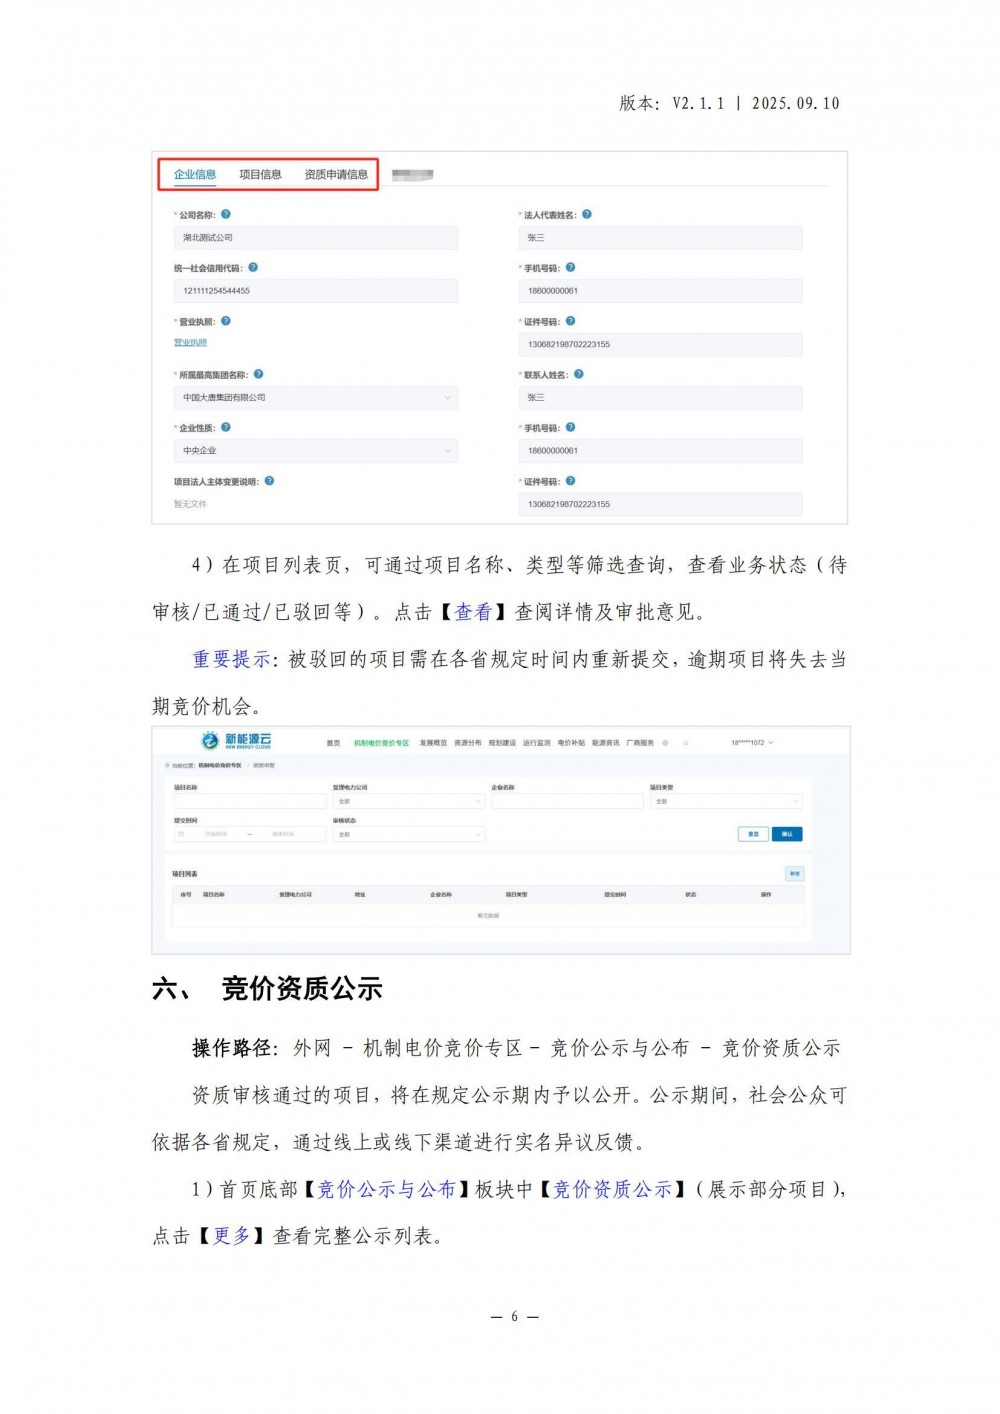The image size is (1000, 1414).
Task: Click help icon beside 营业执照 label
Action: 226,321
